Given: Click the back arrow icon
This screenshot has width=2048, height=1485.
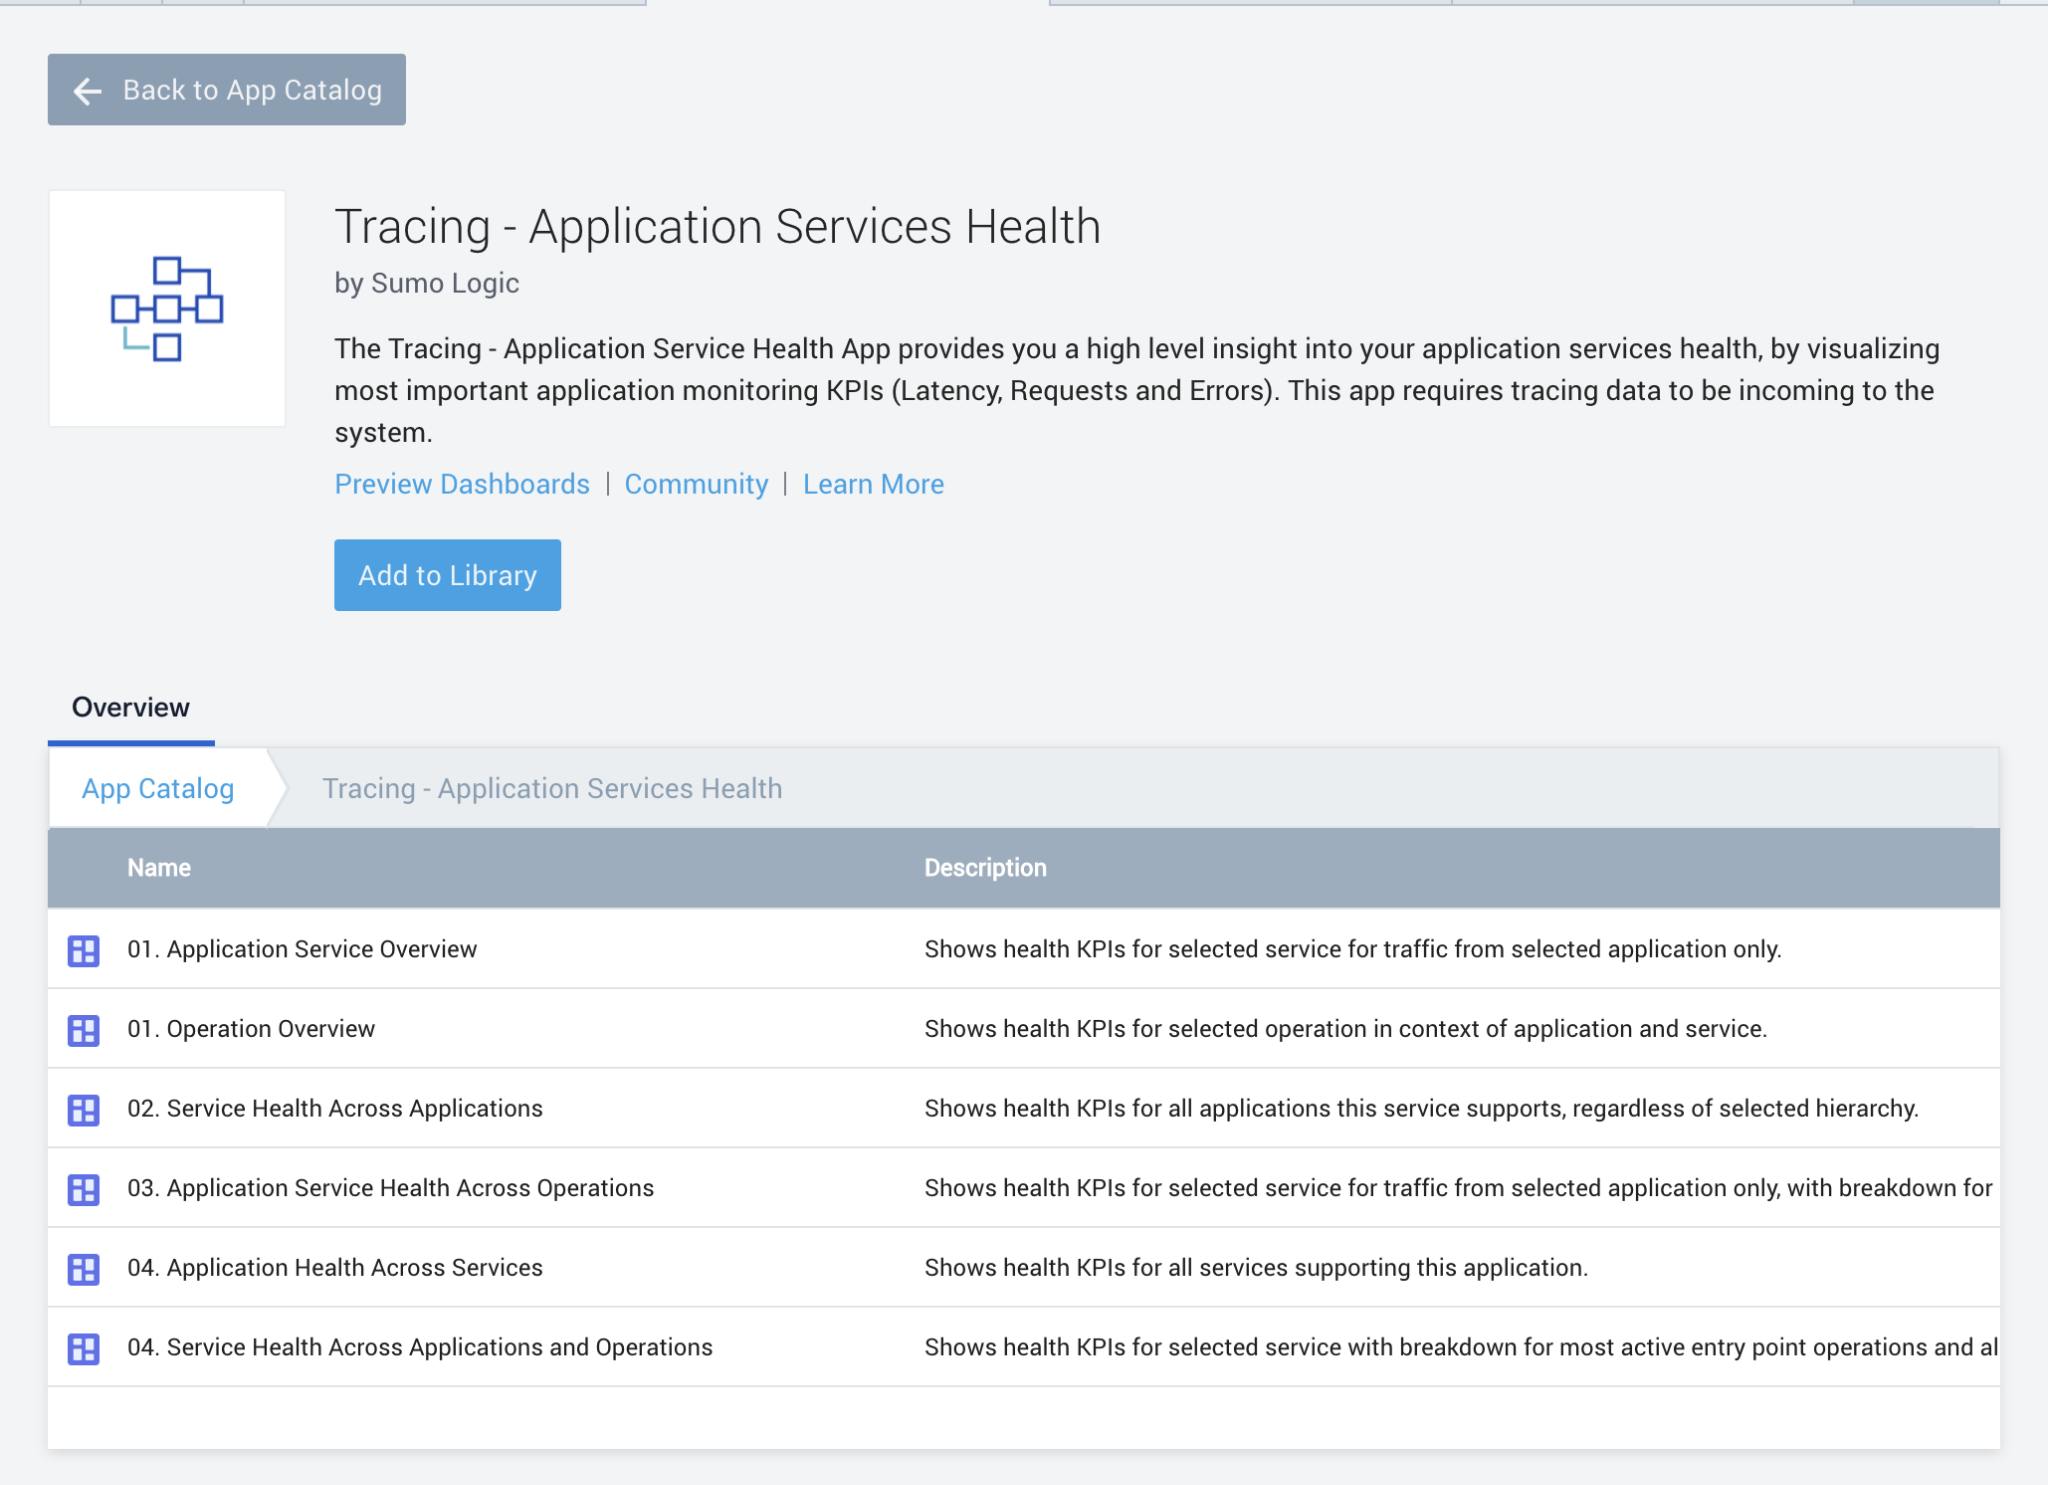Looking at the screenshot, I should tap(88, 91).
